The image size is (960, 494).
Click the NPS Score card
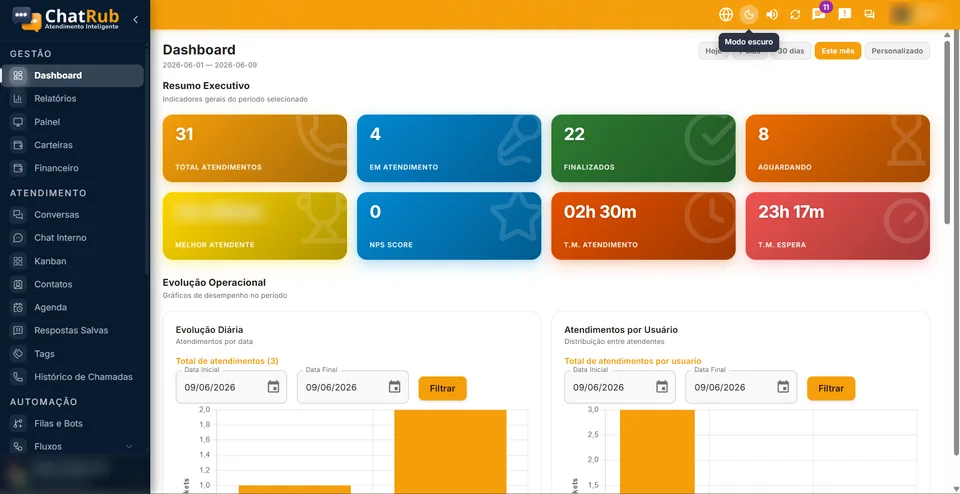[449, 226]
